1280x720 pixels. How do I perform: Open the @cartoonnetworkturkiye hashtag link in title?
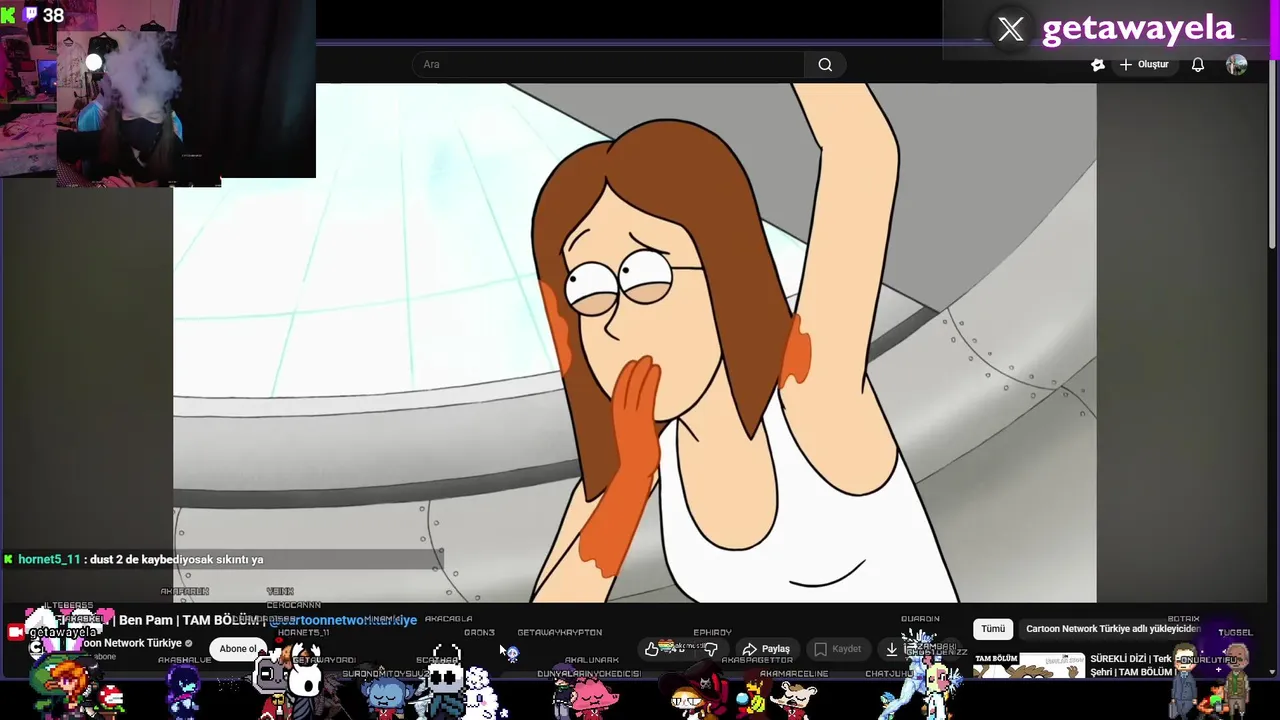click(x=343, y=620)
